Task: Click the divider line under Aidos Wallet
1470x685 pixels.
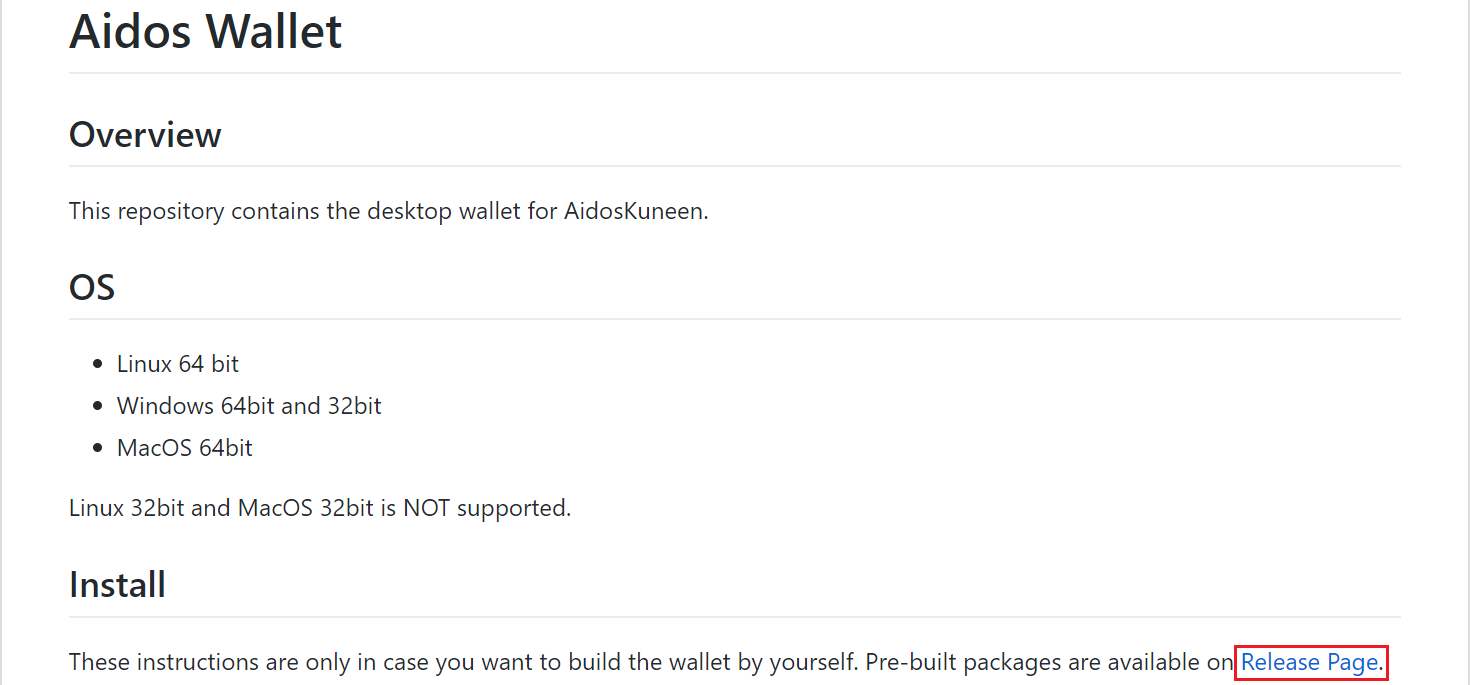Action: pyautogui.click(x=735, y=73)
